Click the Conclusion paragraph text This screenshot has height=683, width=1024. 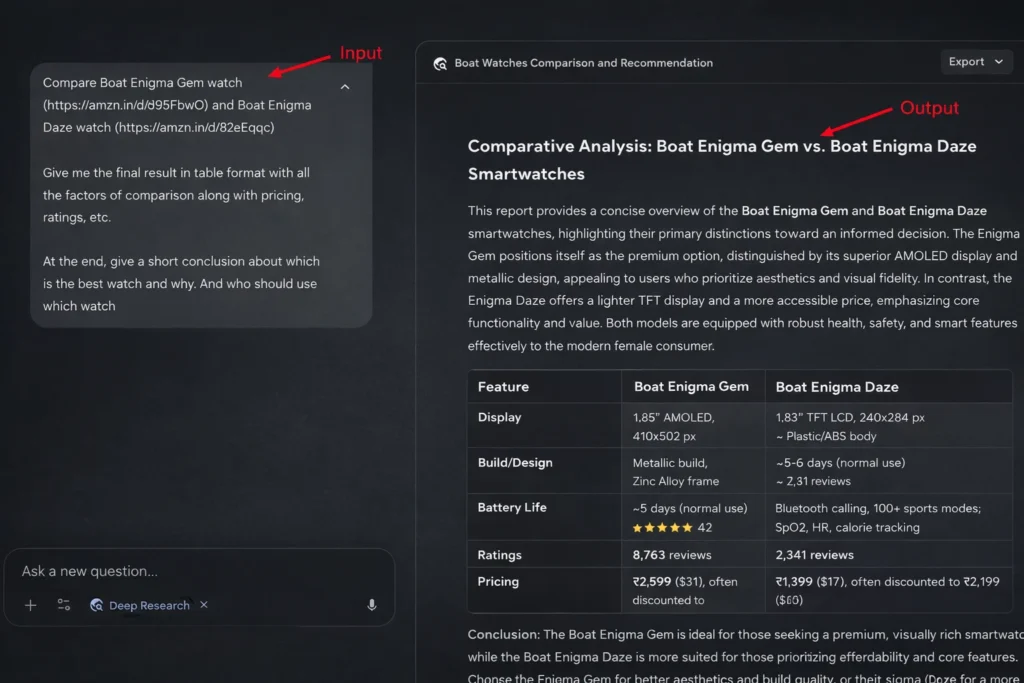point(740,645)
